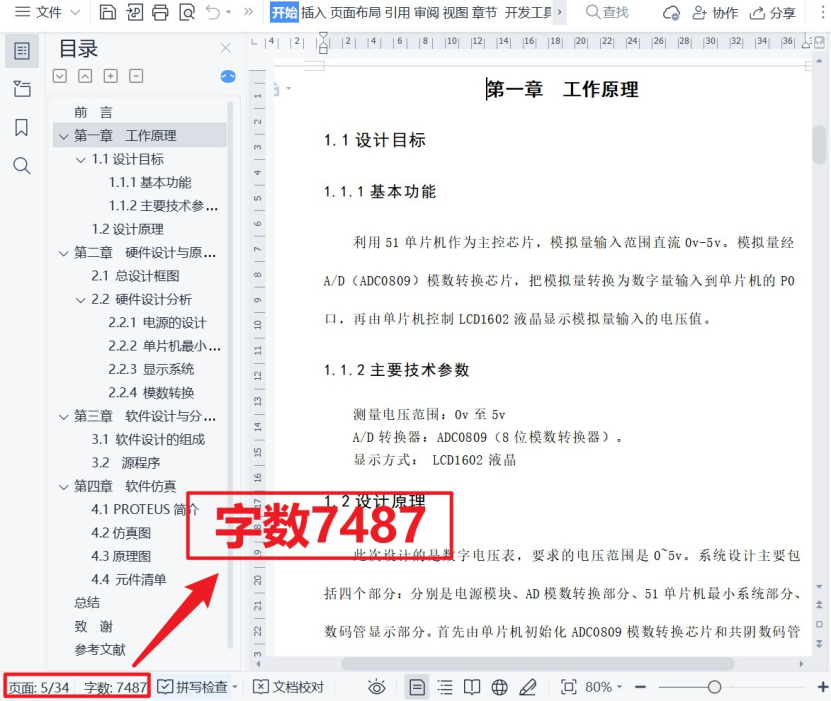Open Print Preview icon

click(187, 12)
